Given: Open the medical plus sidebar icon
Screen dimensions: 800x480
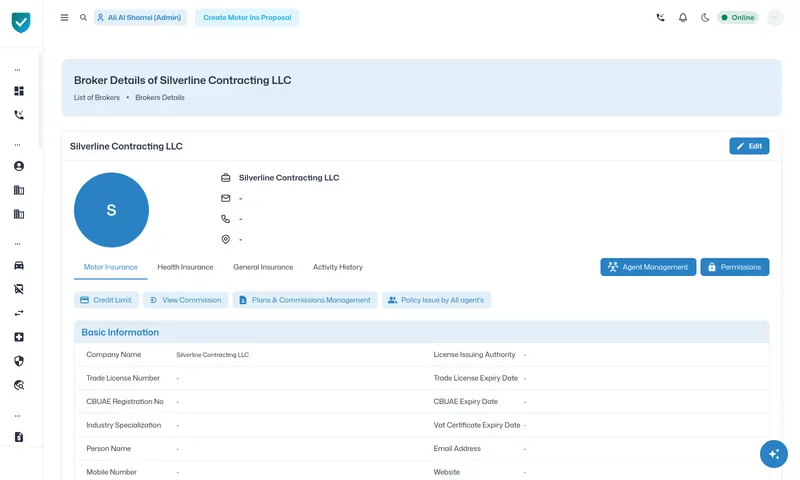Looking at the screenshot, I should coord(19,337).
